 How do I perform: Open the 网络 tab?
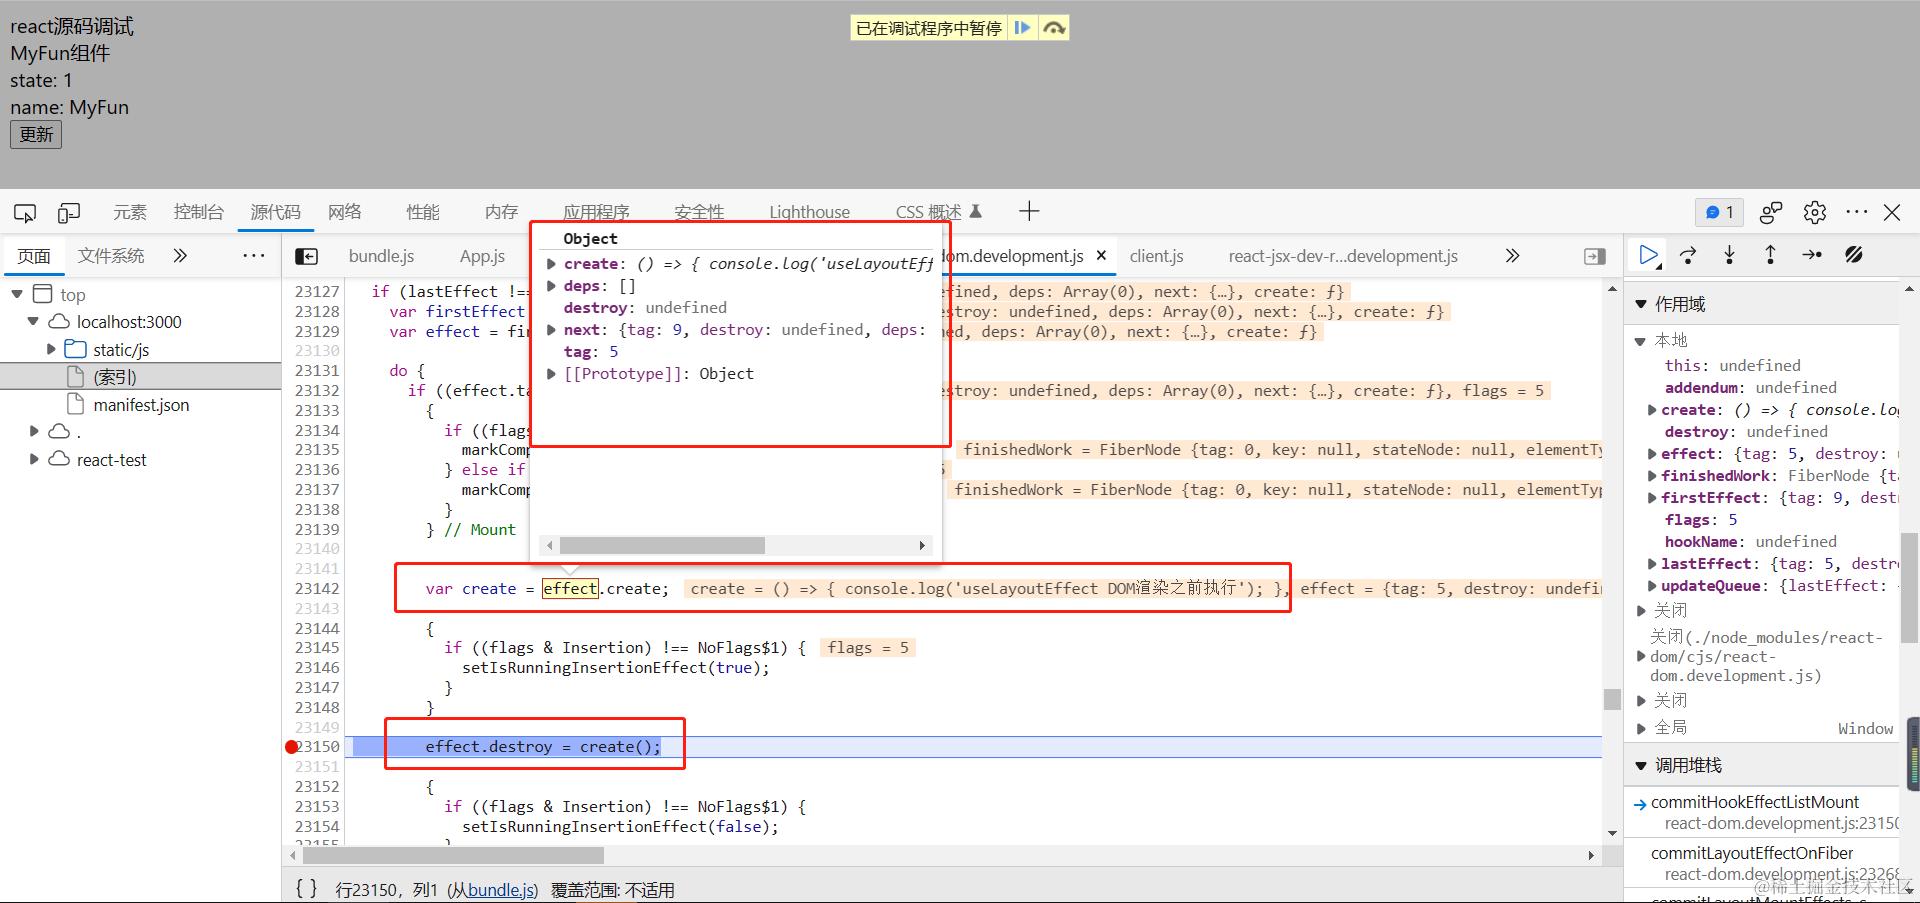click(x=345, y=212)
